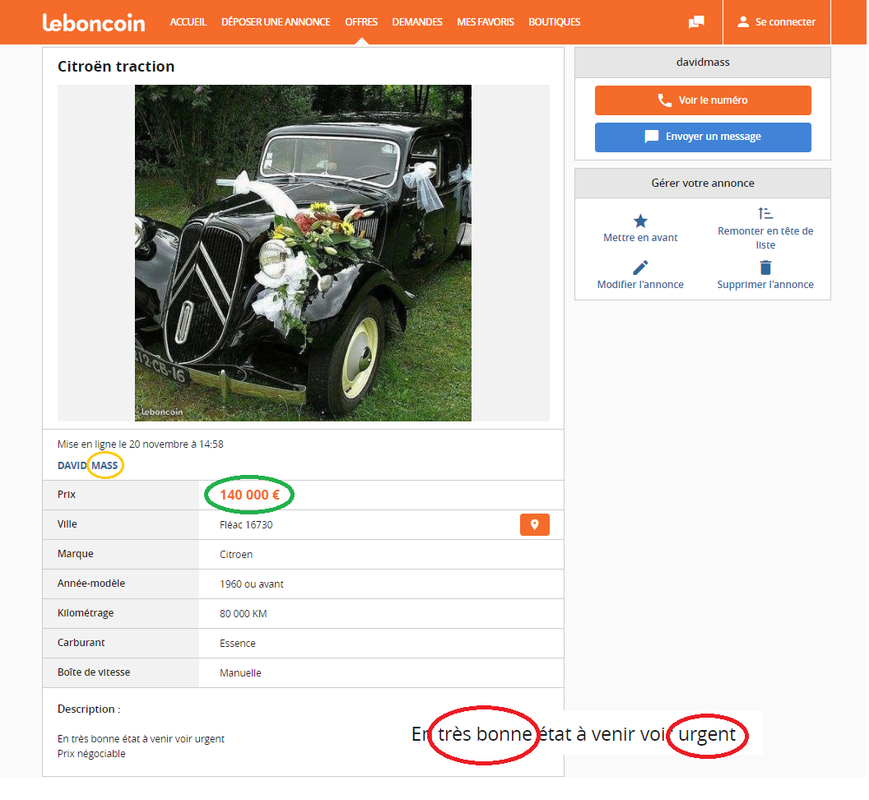Click the 80 000 KM mileage value
Viewport: 869px width, 800px height.
tap(243, 614)
